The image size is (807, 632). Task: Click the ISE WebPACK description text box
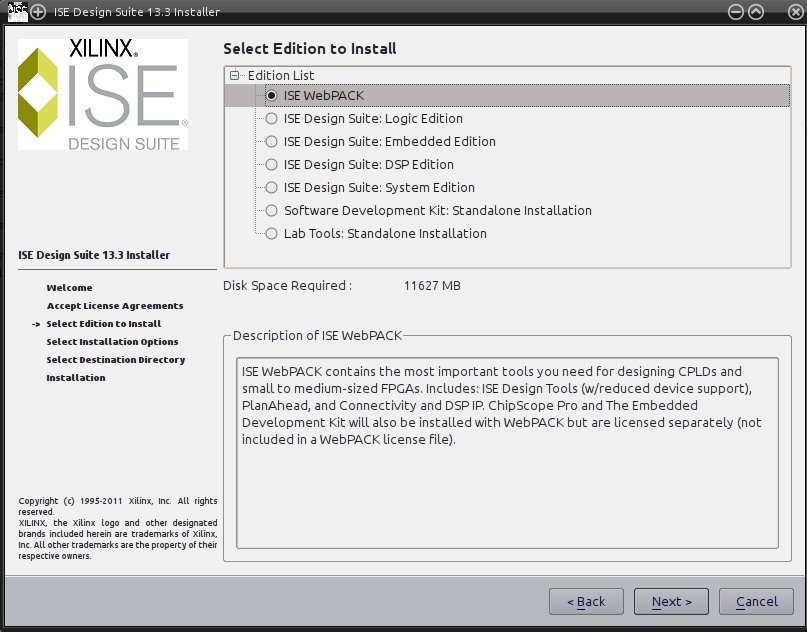click(x=507, y=453)
